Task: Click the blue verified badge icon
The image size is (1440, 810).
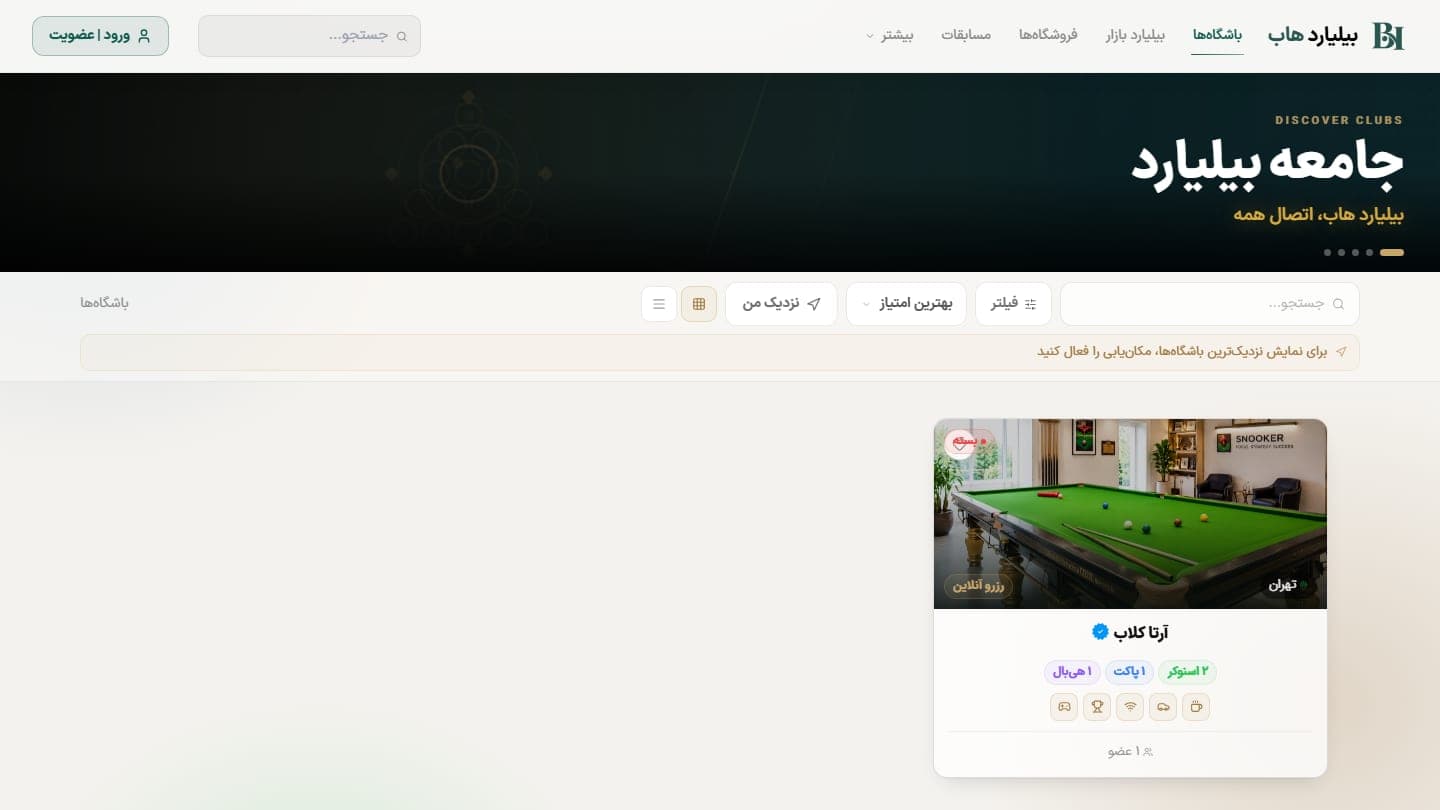Action: tap(1100, 632)
